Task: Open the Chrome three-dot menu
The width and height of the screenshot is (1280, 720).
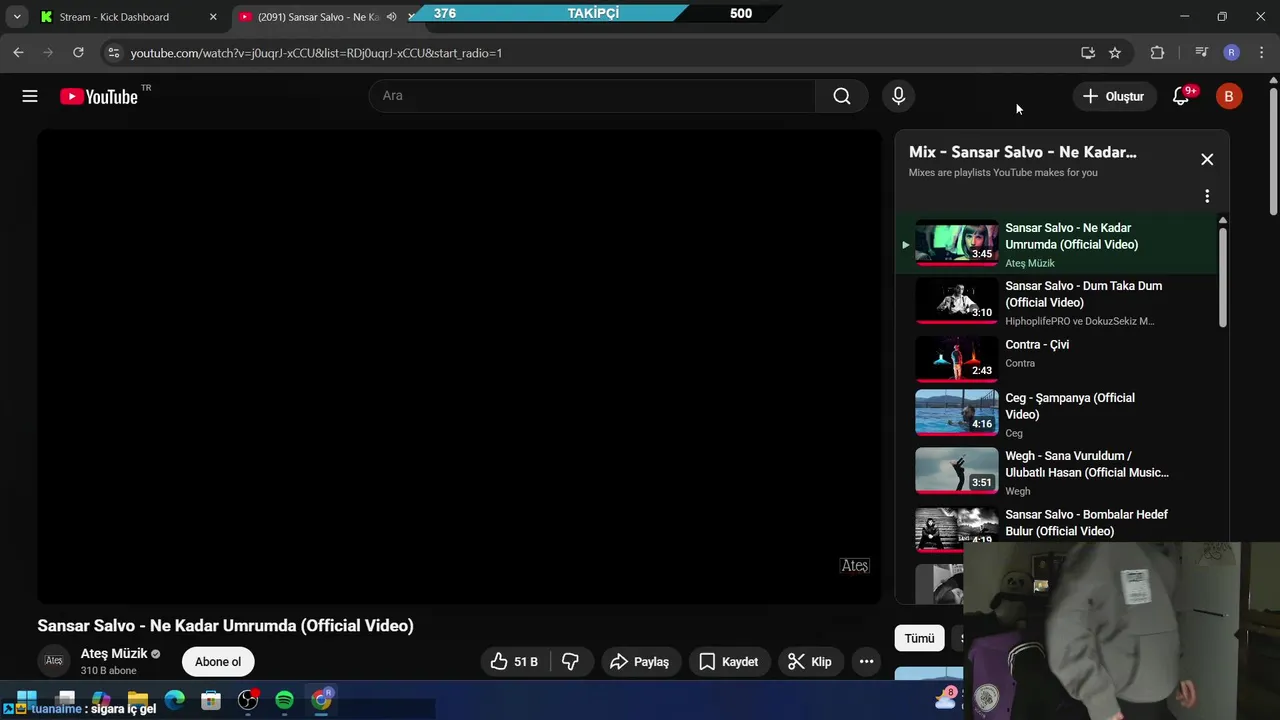Action: (1262, 53)
